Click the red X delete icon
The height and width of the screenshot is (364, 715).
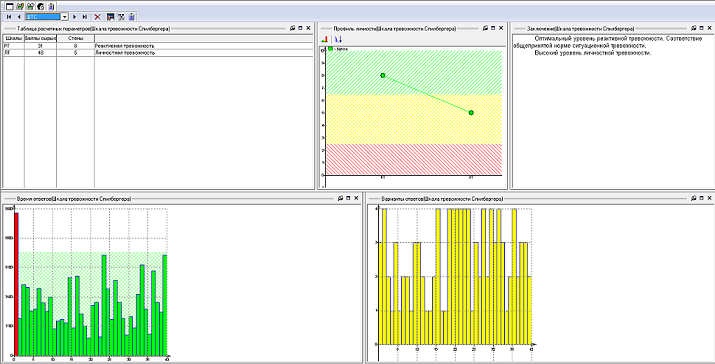pos(98,17)
